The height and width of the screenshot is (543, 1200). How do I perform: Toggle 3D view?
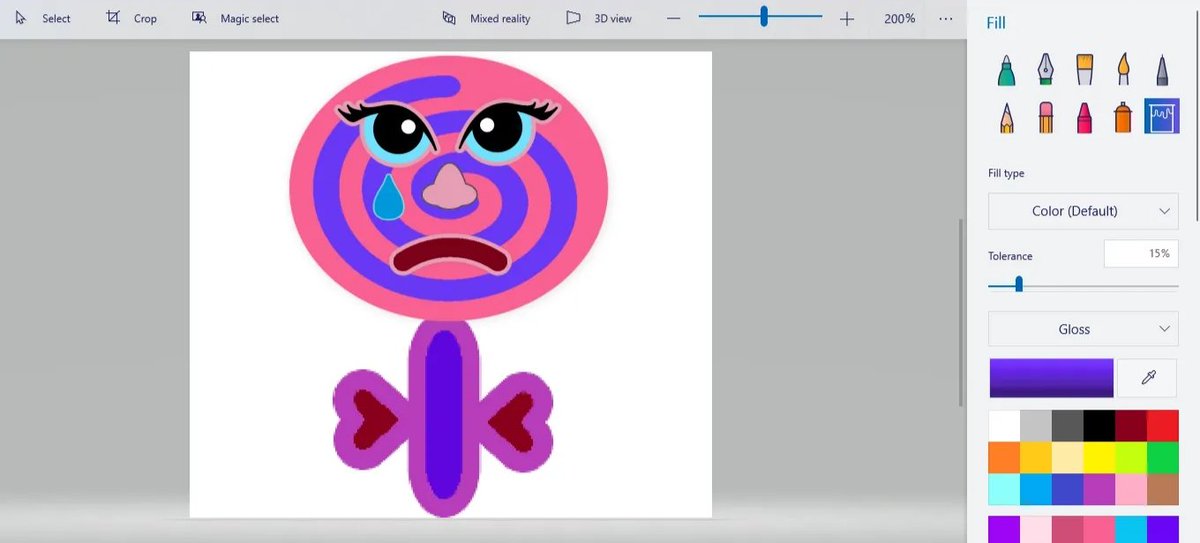(x=601, y=18)
